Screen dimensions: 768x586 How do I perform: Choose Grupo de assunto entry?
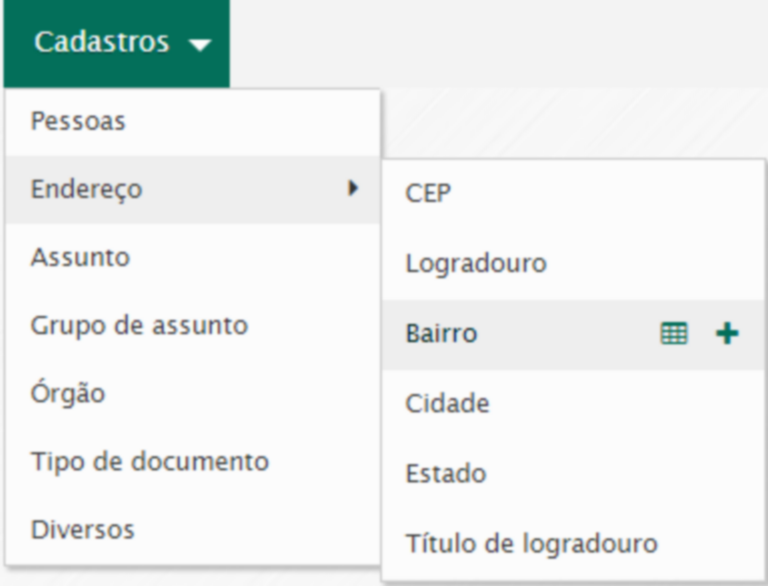(x=139, y=325)
